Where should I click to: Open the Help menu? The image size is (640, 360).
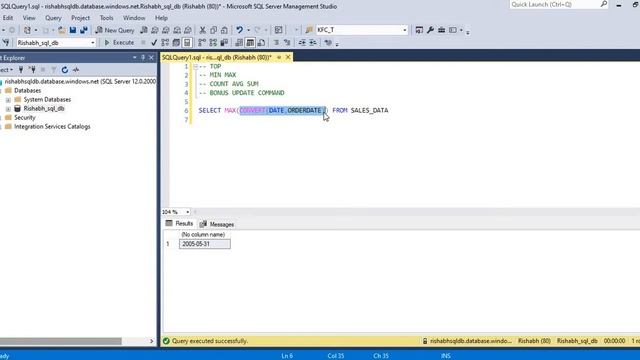[161, 18]
